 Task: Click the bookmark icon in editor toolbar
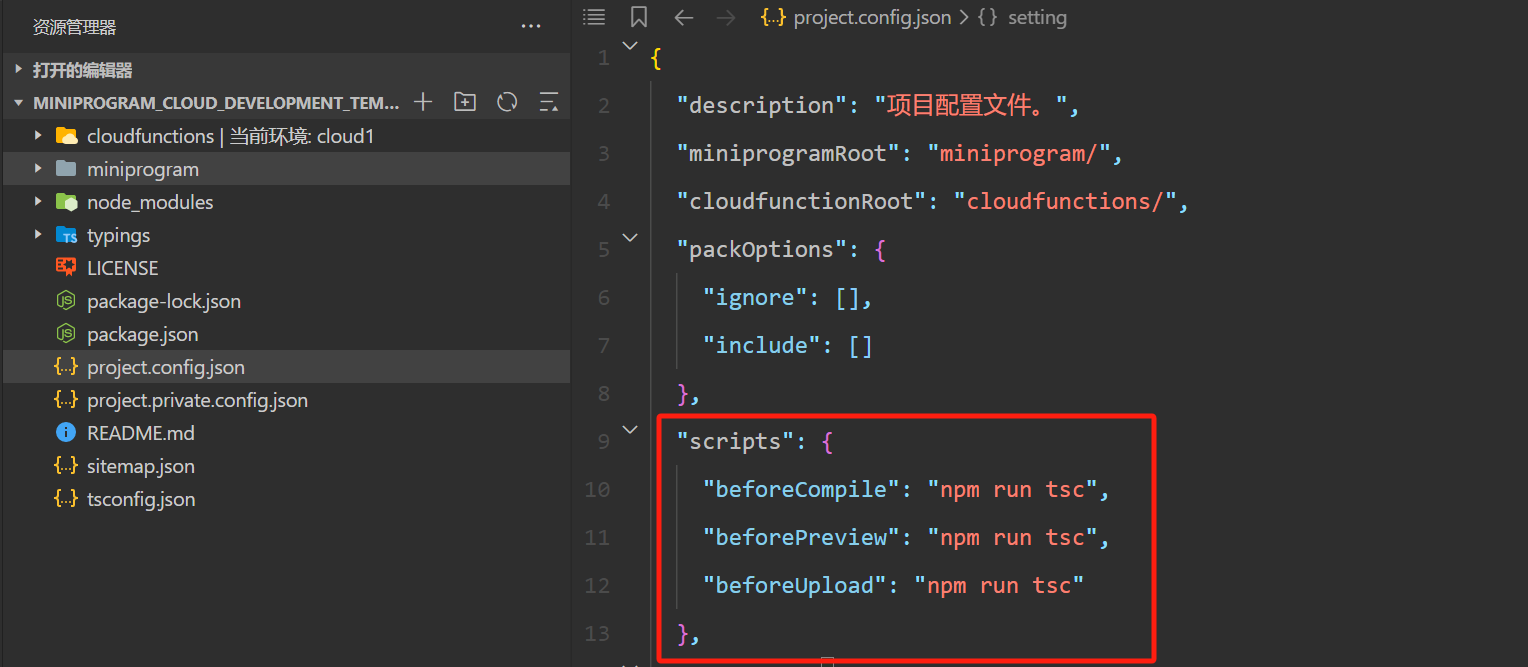click(x=639, y=17)
